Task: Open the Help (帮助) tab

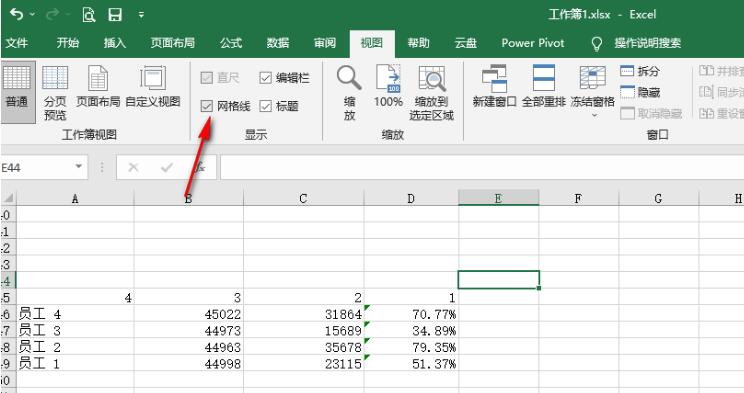Action: [418, 43]
